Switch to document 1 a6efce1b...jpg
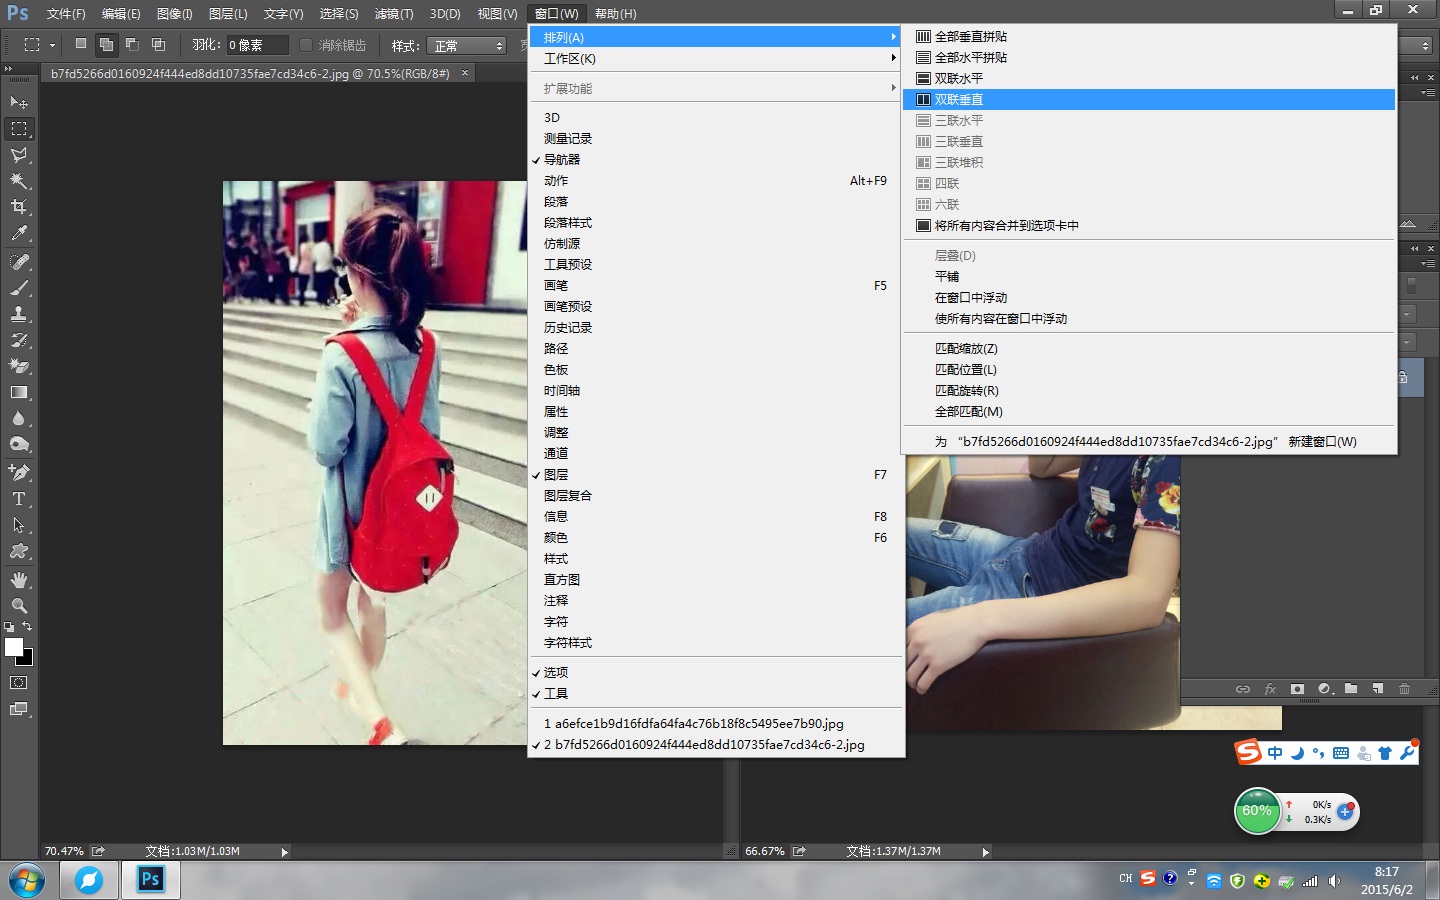Viewport: 1440px width, 900px height. click(x=716, y=724)
